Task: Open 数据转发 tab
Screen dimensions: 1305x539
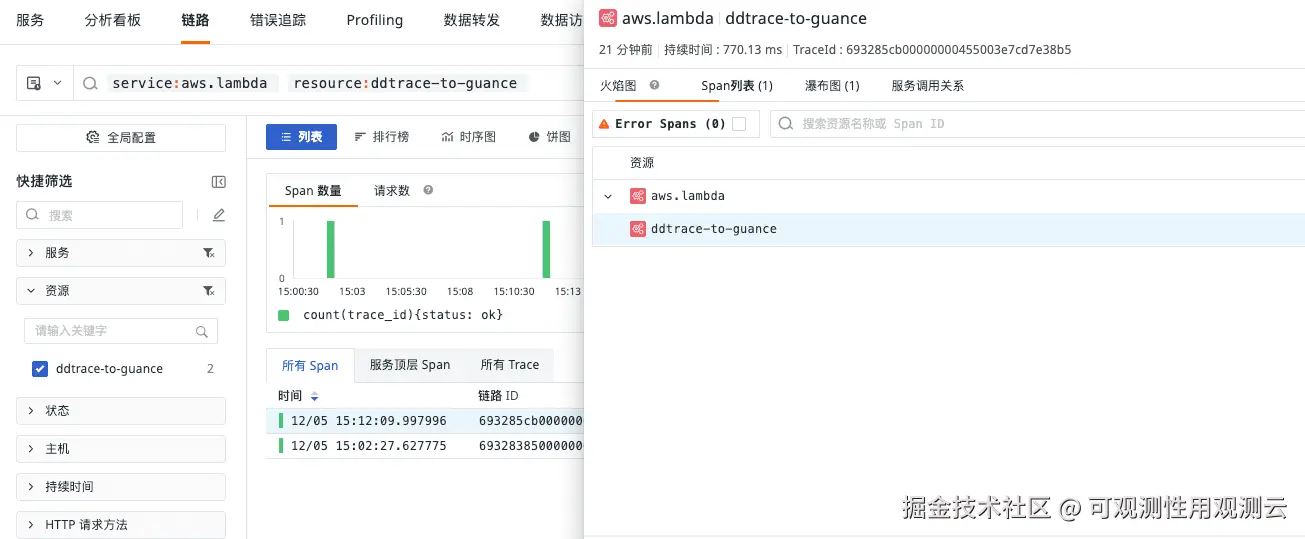Action: pos(472,20)
